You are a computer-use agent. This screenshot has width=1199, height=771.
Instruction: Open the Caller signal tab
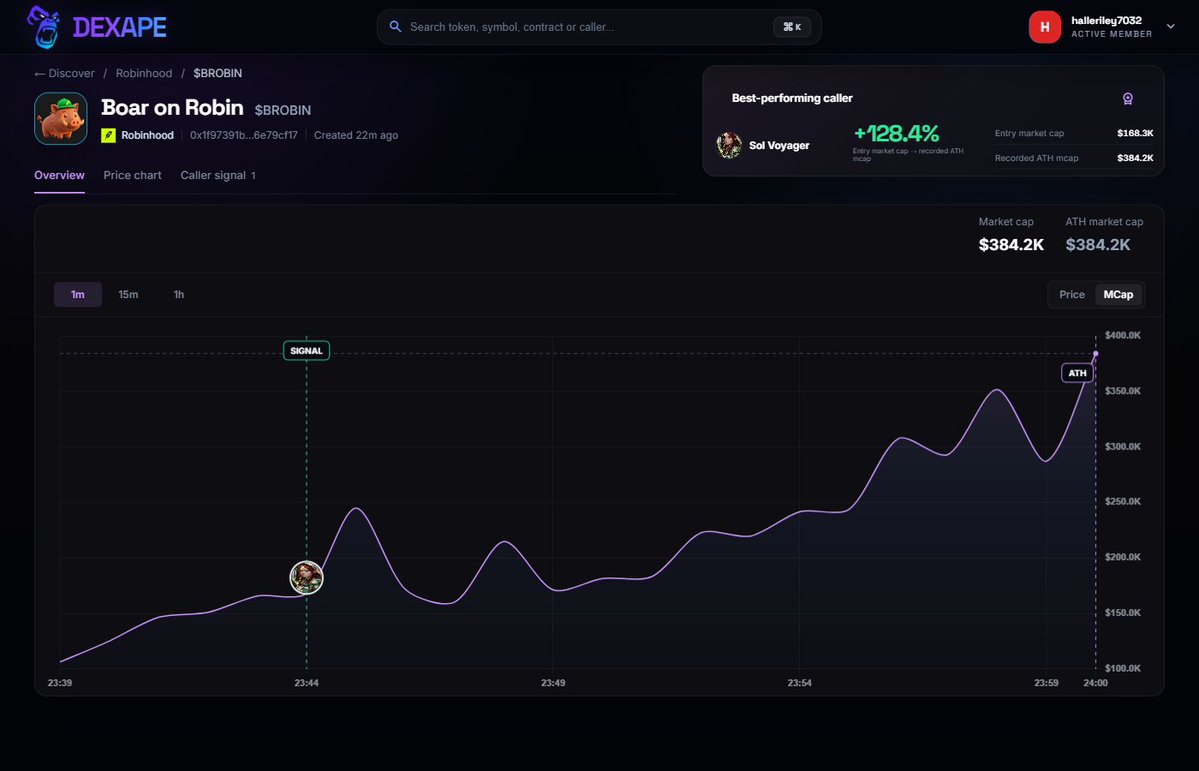point(218,175)
